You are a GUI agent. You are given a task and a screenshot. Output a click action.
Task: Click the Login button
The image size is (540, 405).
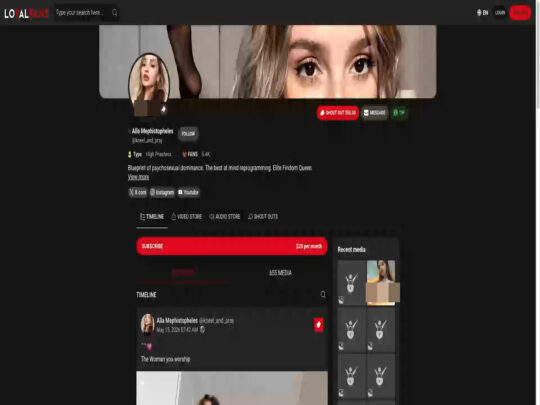coord(500,13)
